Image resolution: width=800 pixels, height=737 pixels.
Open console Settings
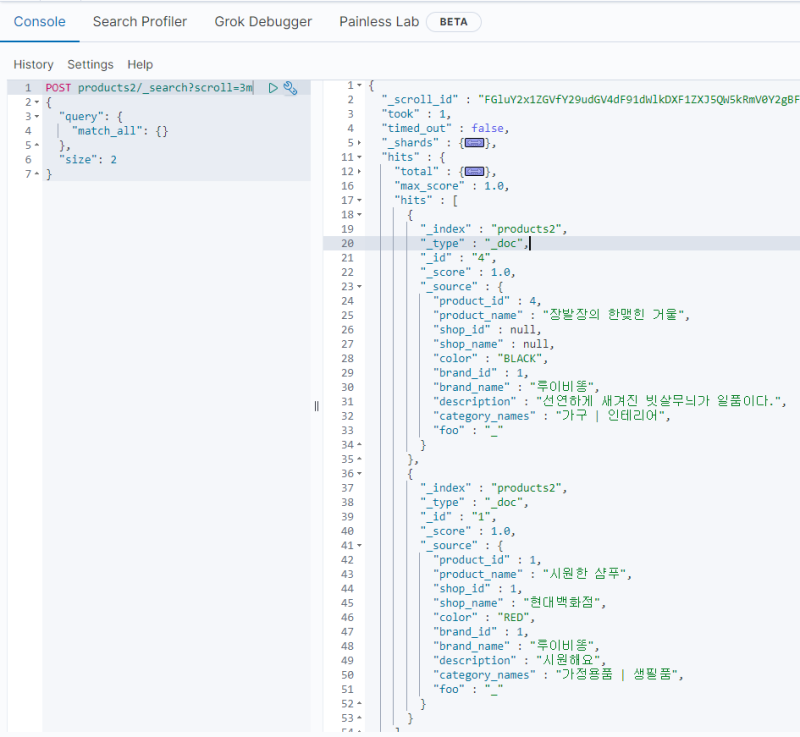click(x=90, y=64)
